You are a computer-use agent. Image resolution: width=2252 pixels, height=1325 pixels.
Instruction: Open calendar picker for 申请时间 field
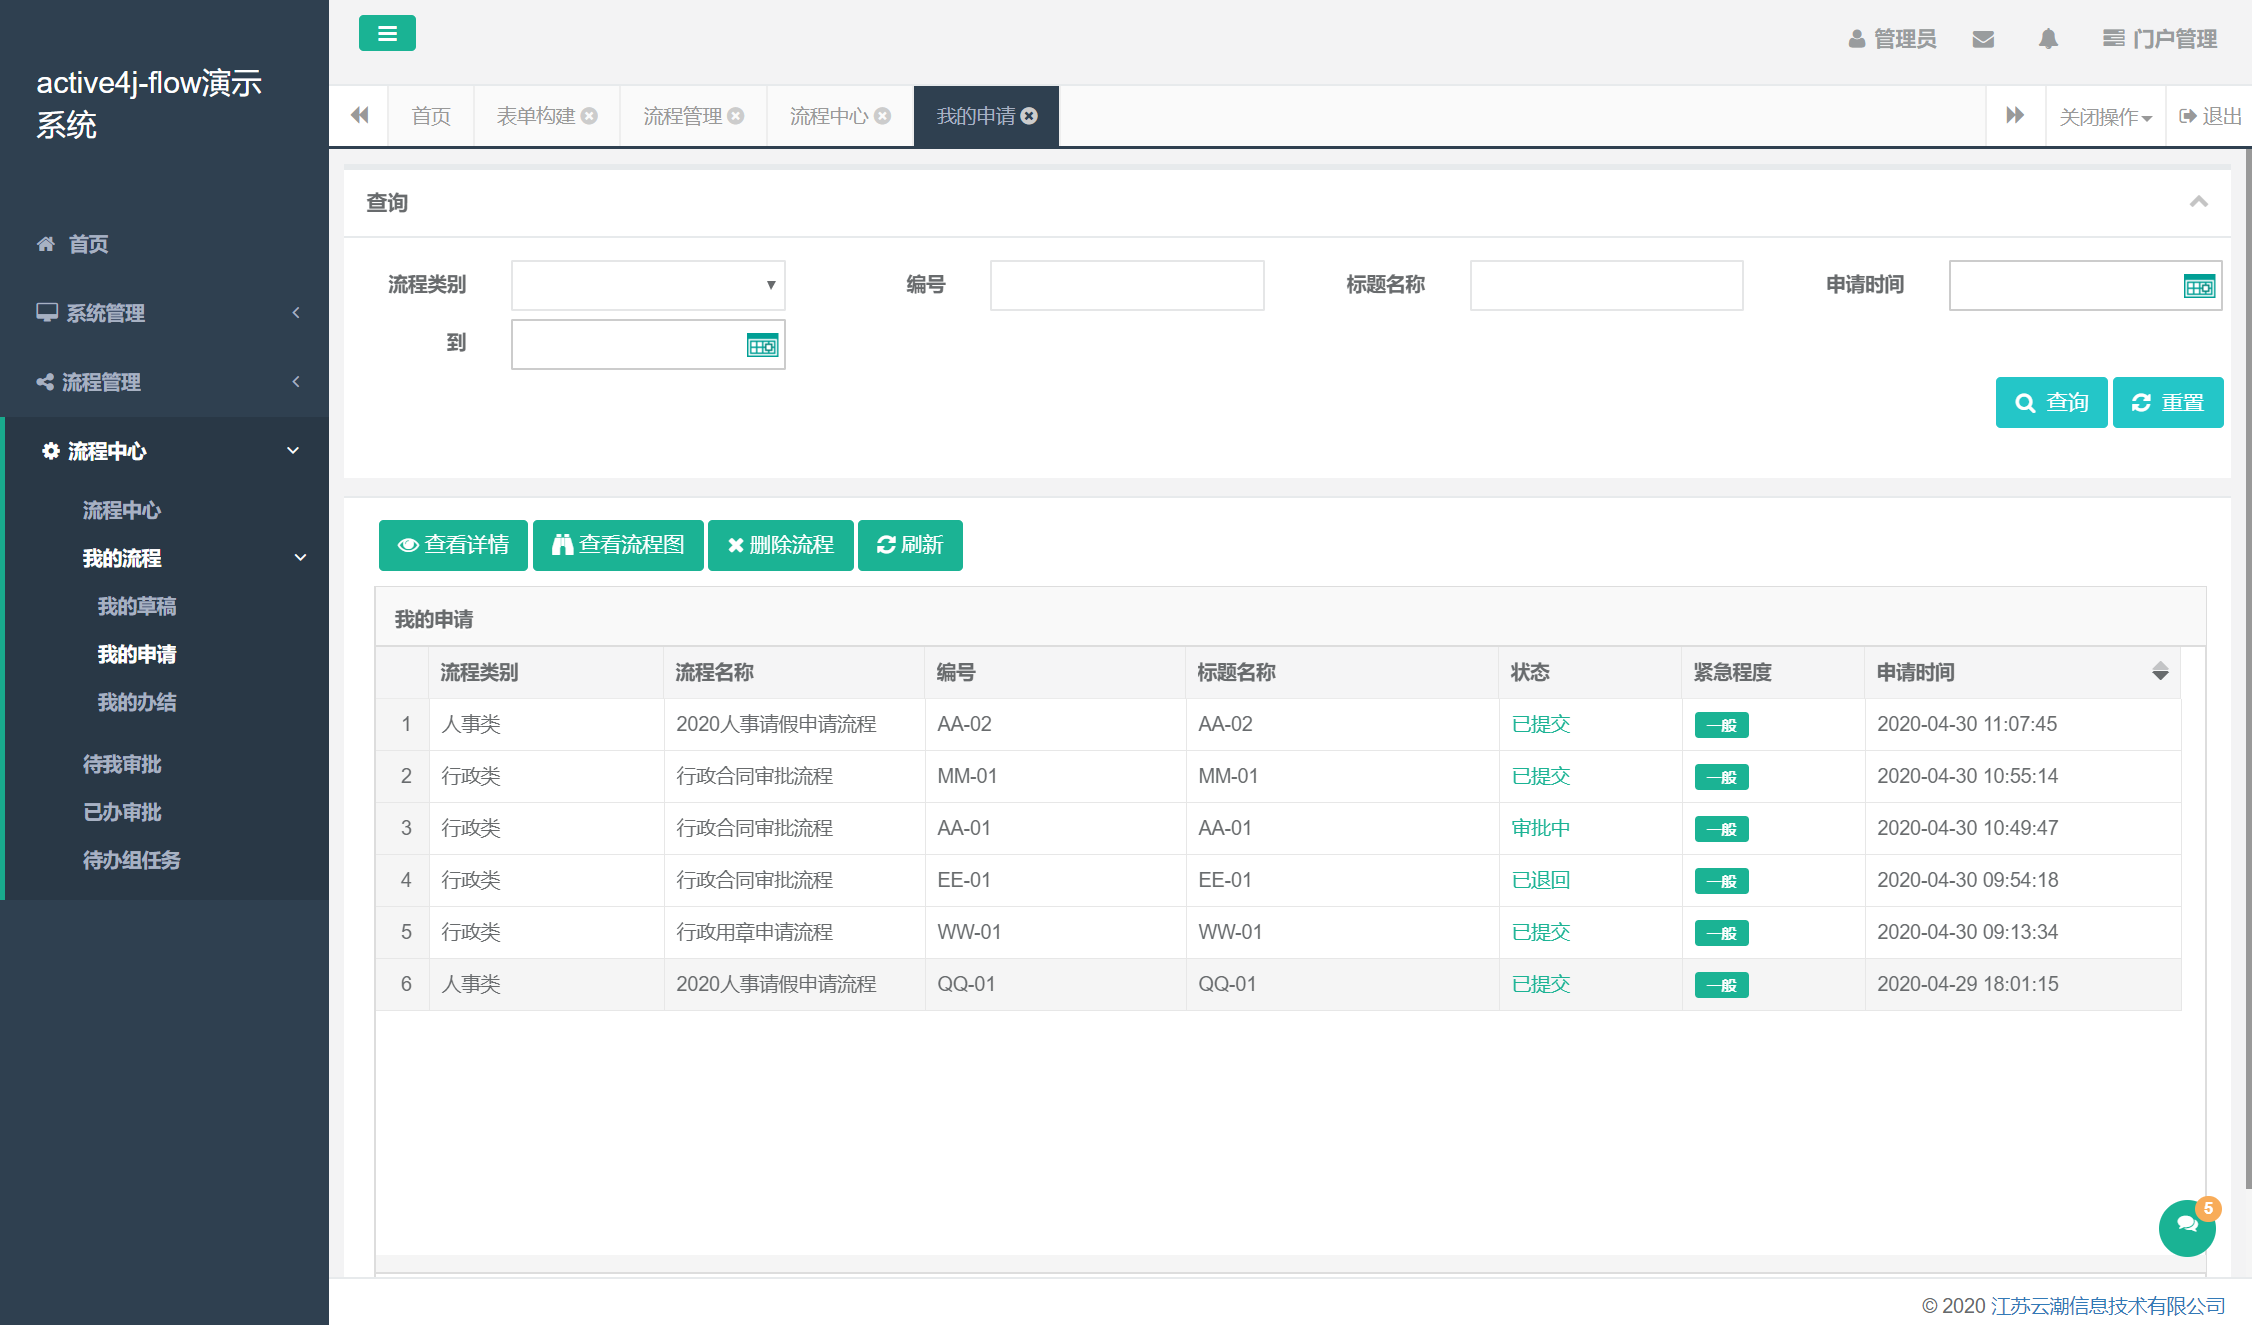[2198, 287]
